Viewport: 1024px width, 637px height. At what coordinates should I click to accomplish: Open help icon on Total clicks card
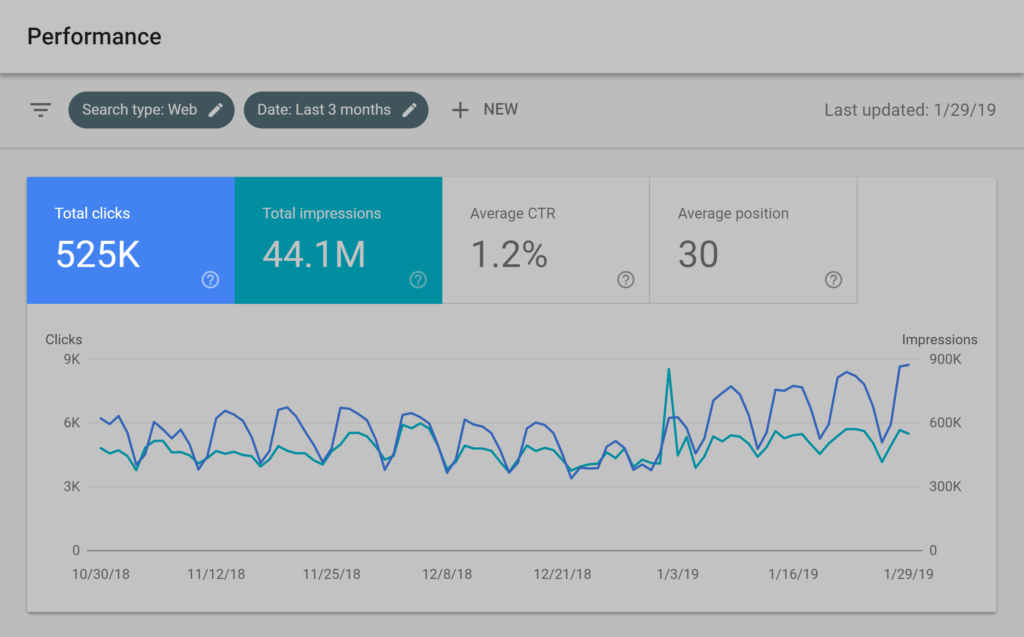pos(210,280)
